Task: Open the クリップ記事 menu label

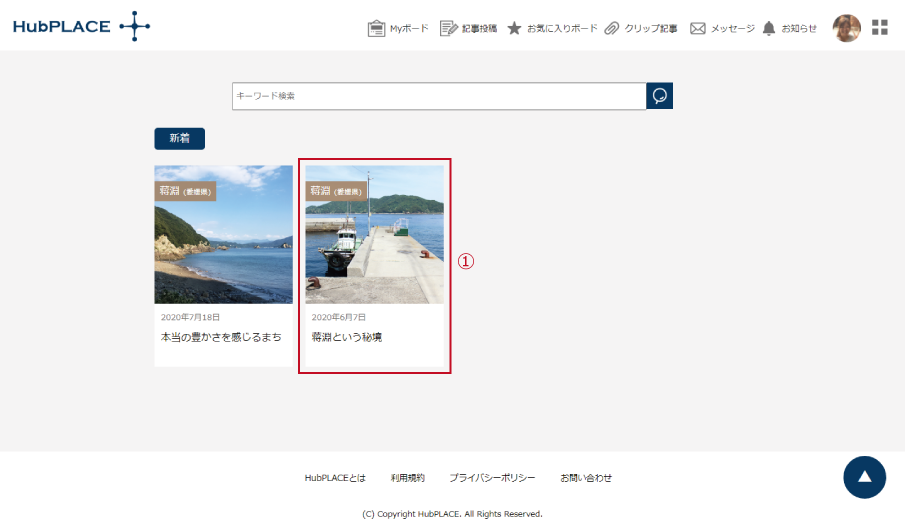Action: (x=651, y=28)
